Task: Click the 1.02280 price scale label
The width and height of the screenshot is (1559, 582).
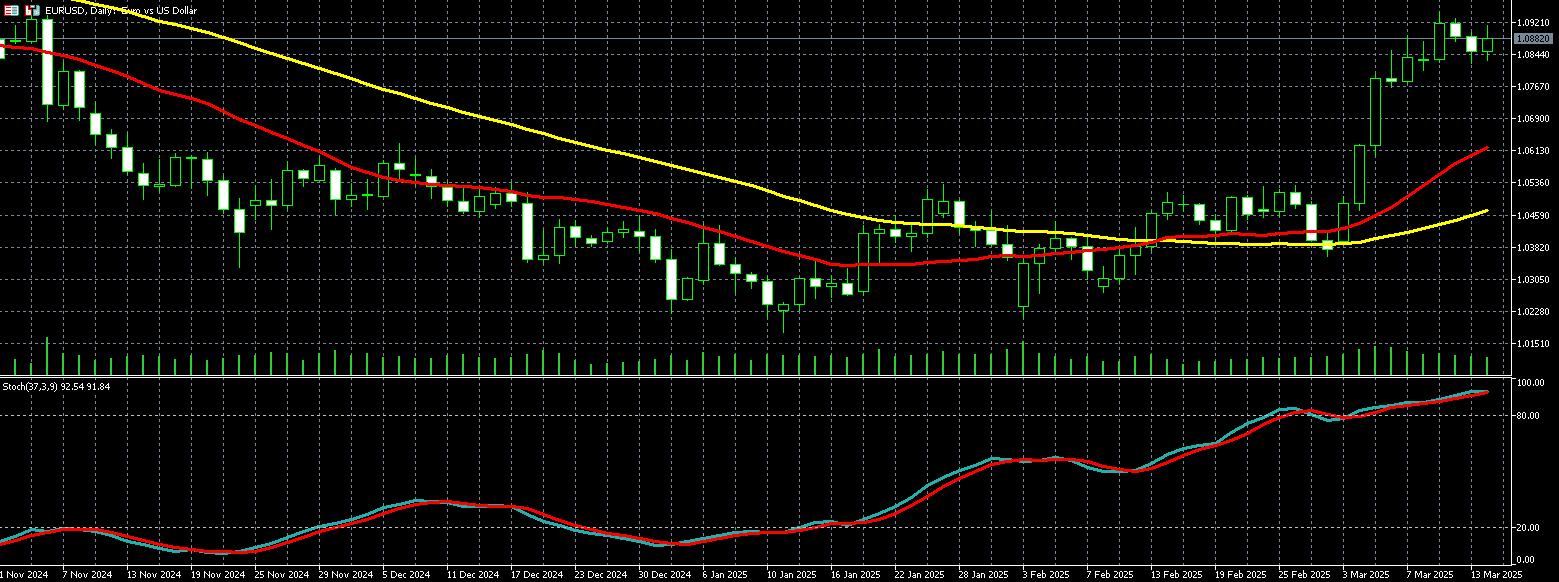Action: click(x=1534, y=312)
